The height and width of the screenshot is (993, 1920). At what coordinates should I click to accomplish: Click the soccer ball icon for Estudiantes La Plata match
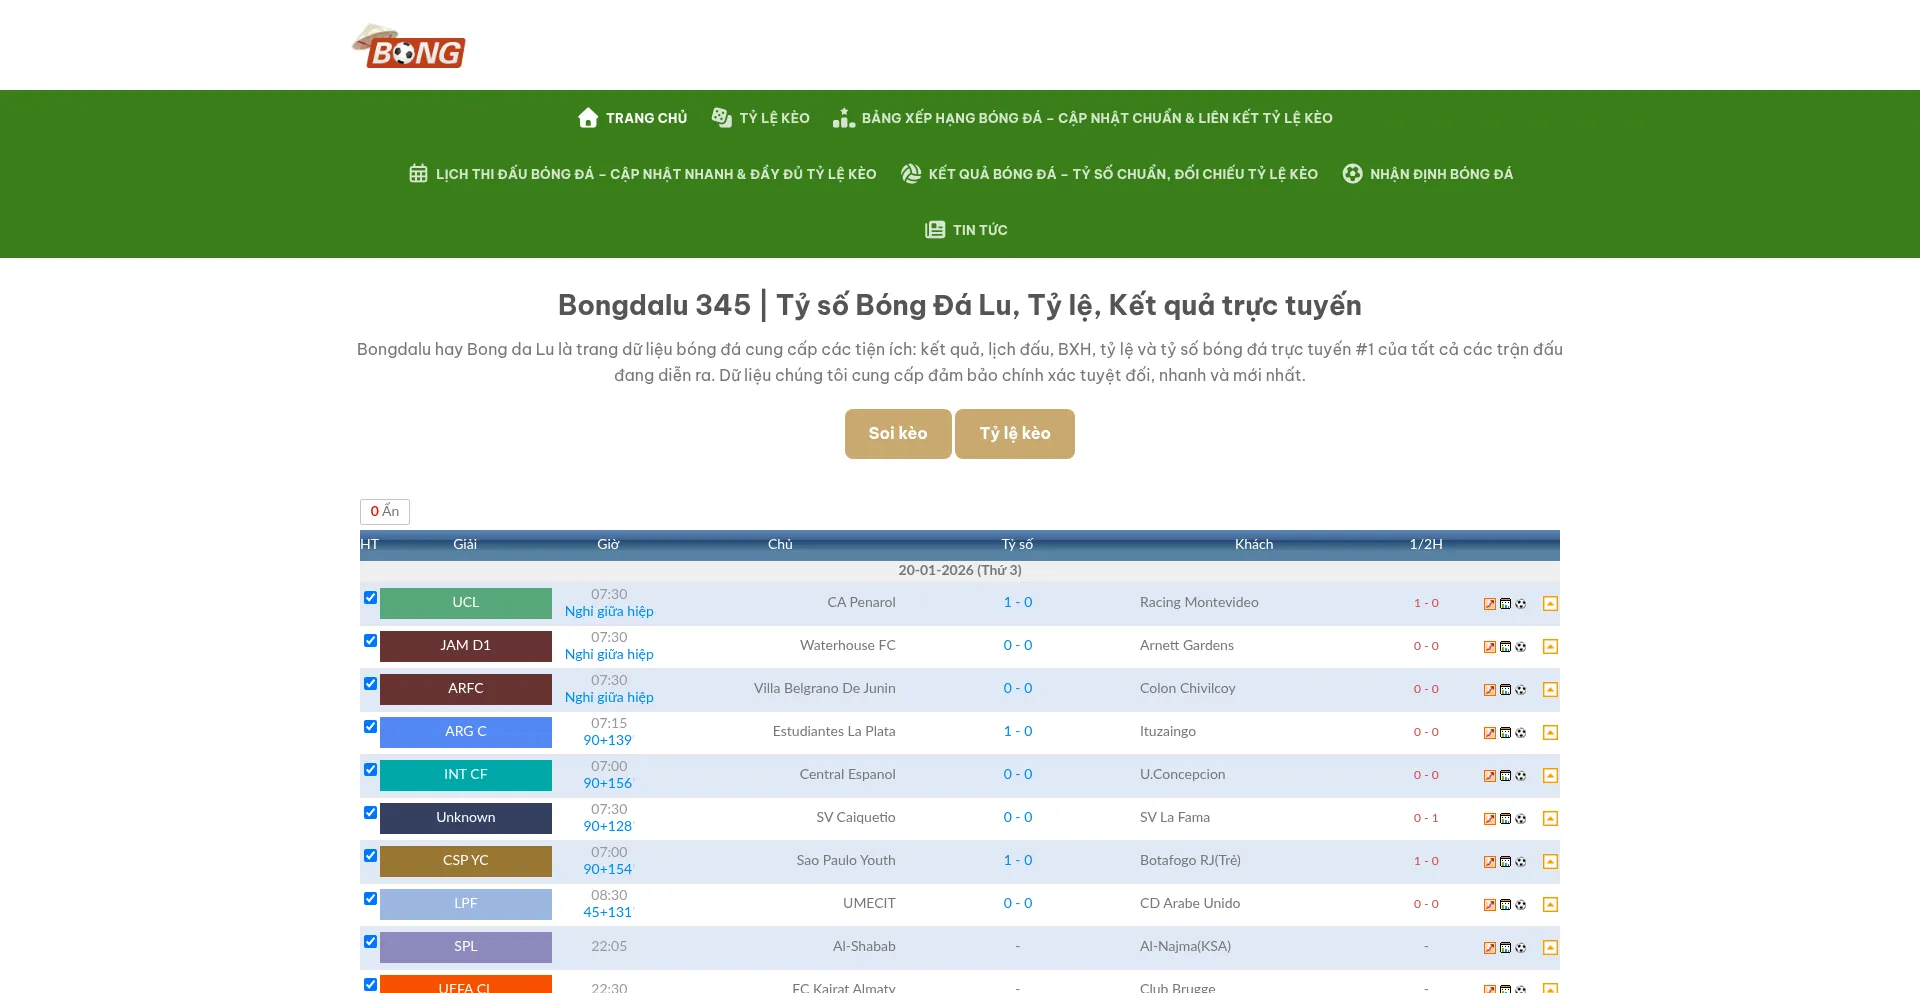coord(1521,731)
